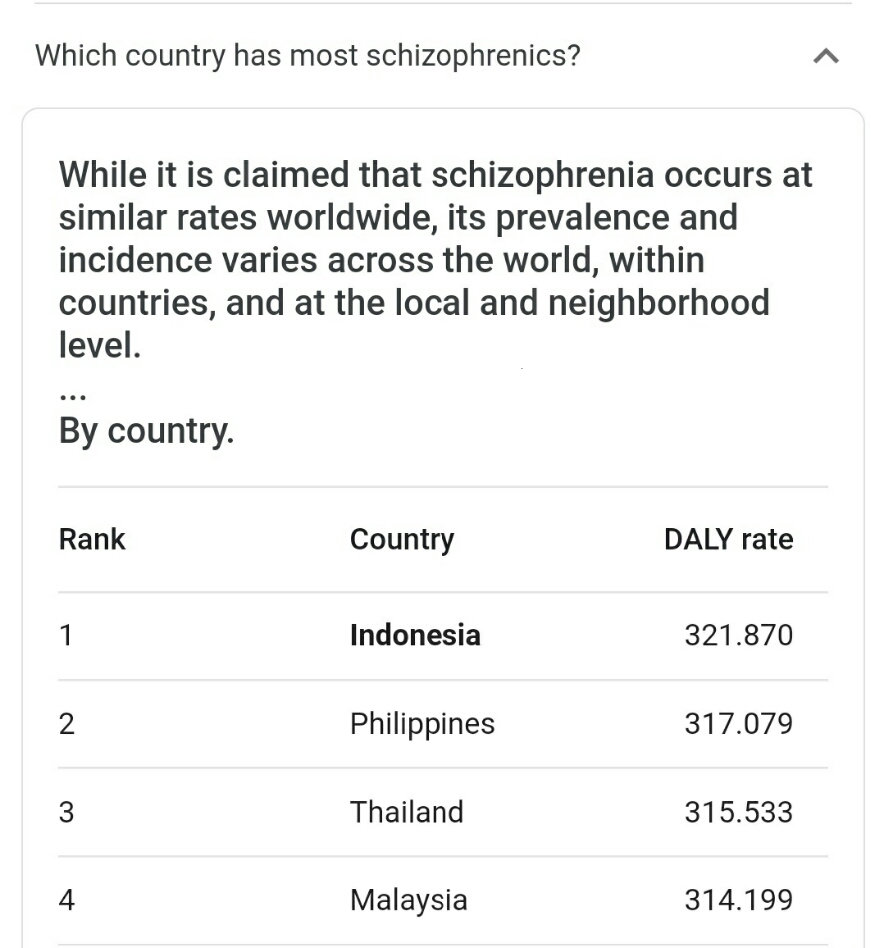The height and width of the screenshot is (948, 871).
Task: Click the ellipsis below the snippet paragraph
Action: (x=73, y=397)
